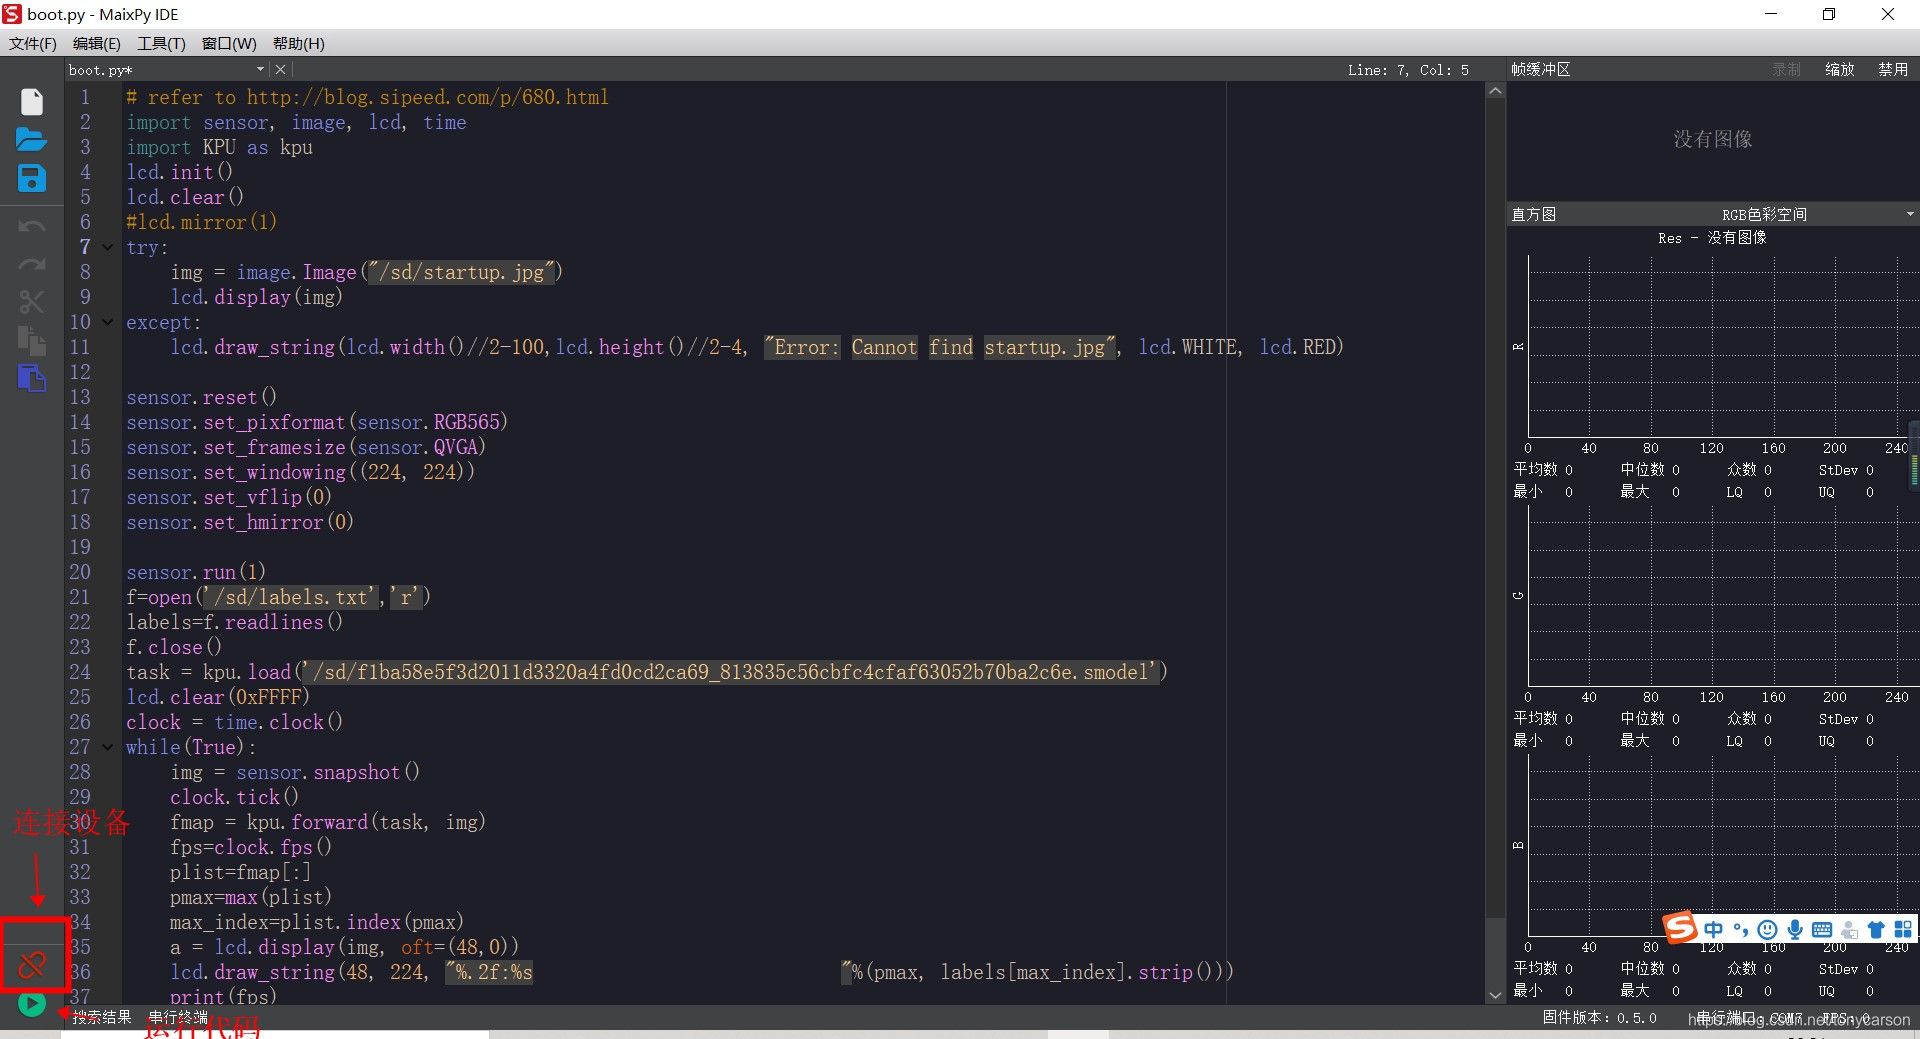Click the editor scrollbar down arrow
The height and width of the screenshot is (1039, 1920).
tap(1495, 995)
